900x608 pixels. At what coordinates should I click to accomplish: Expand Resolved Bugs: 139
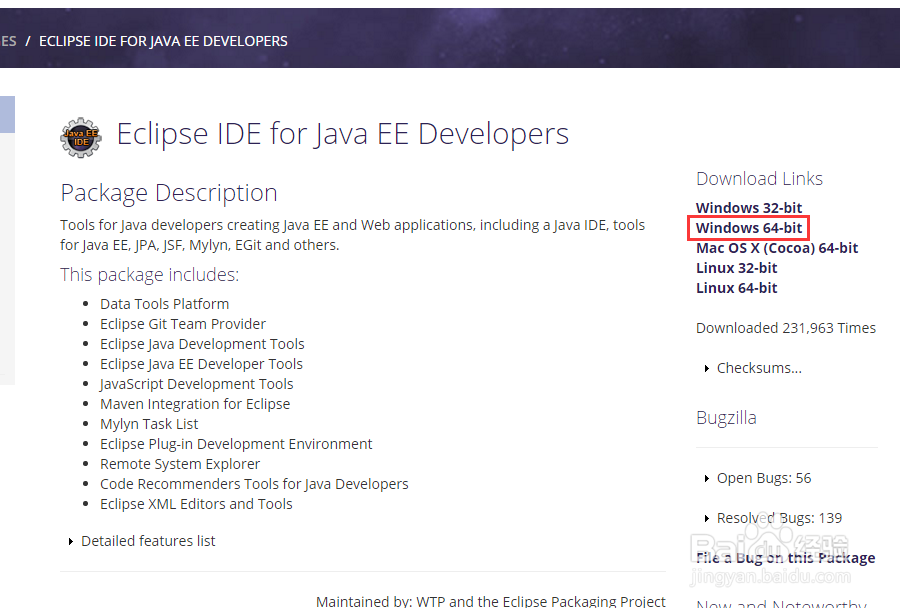coord(773,518)
